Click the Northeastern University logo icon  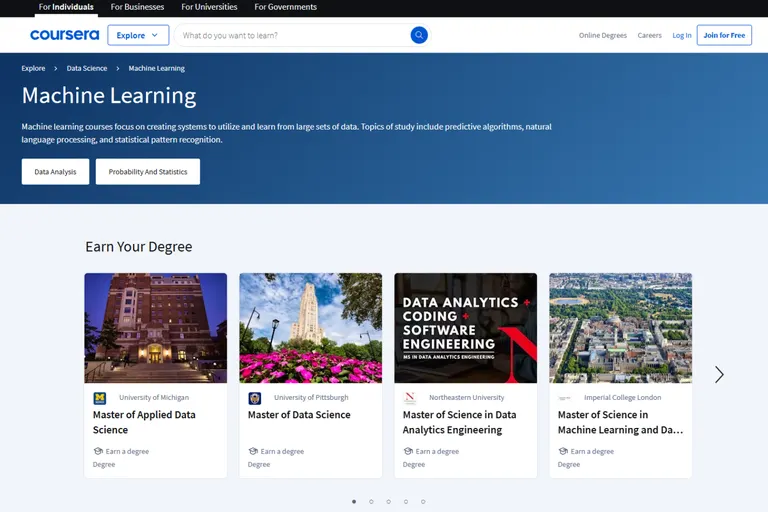tap(410, 398)
